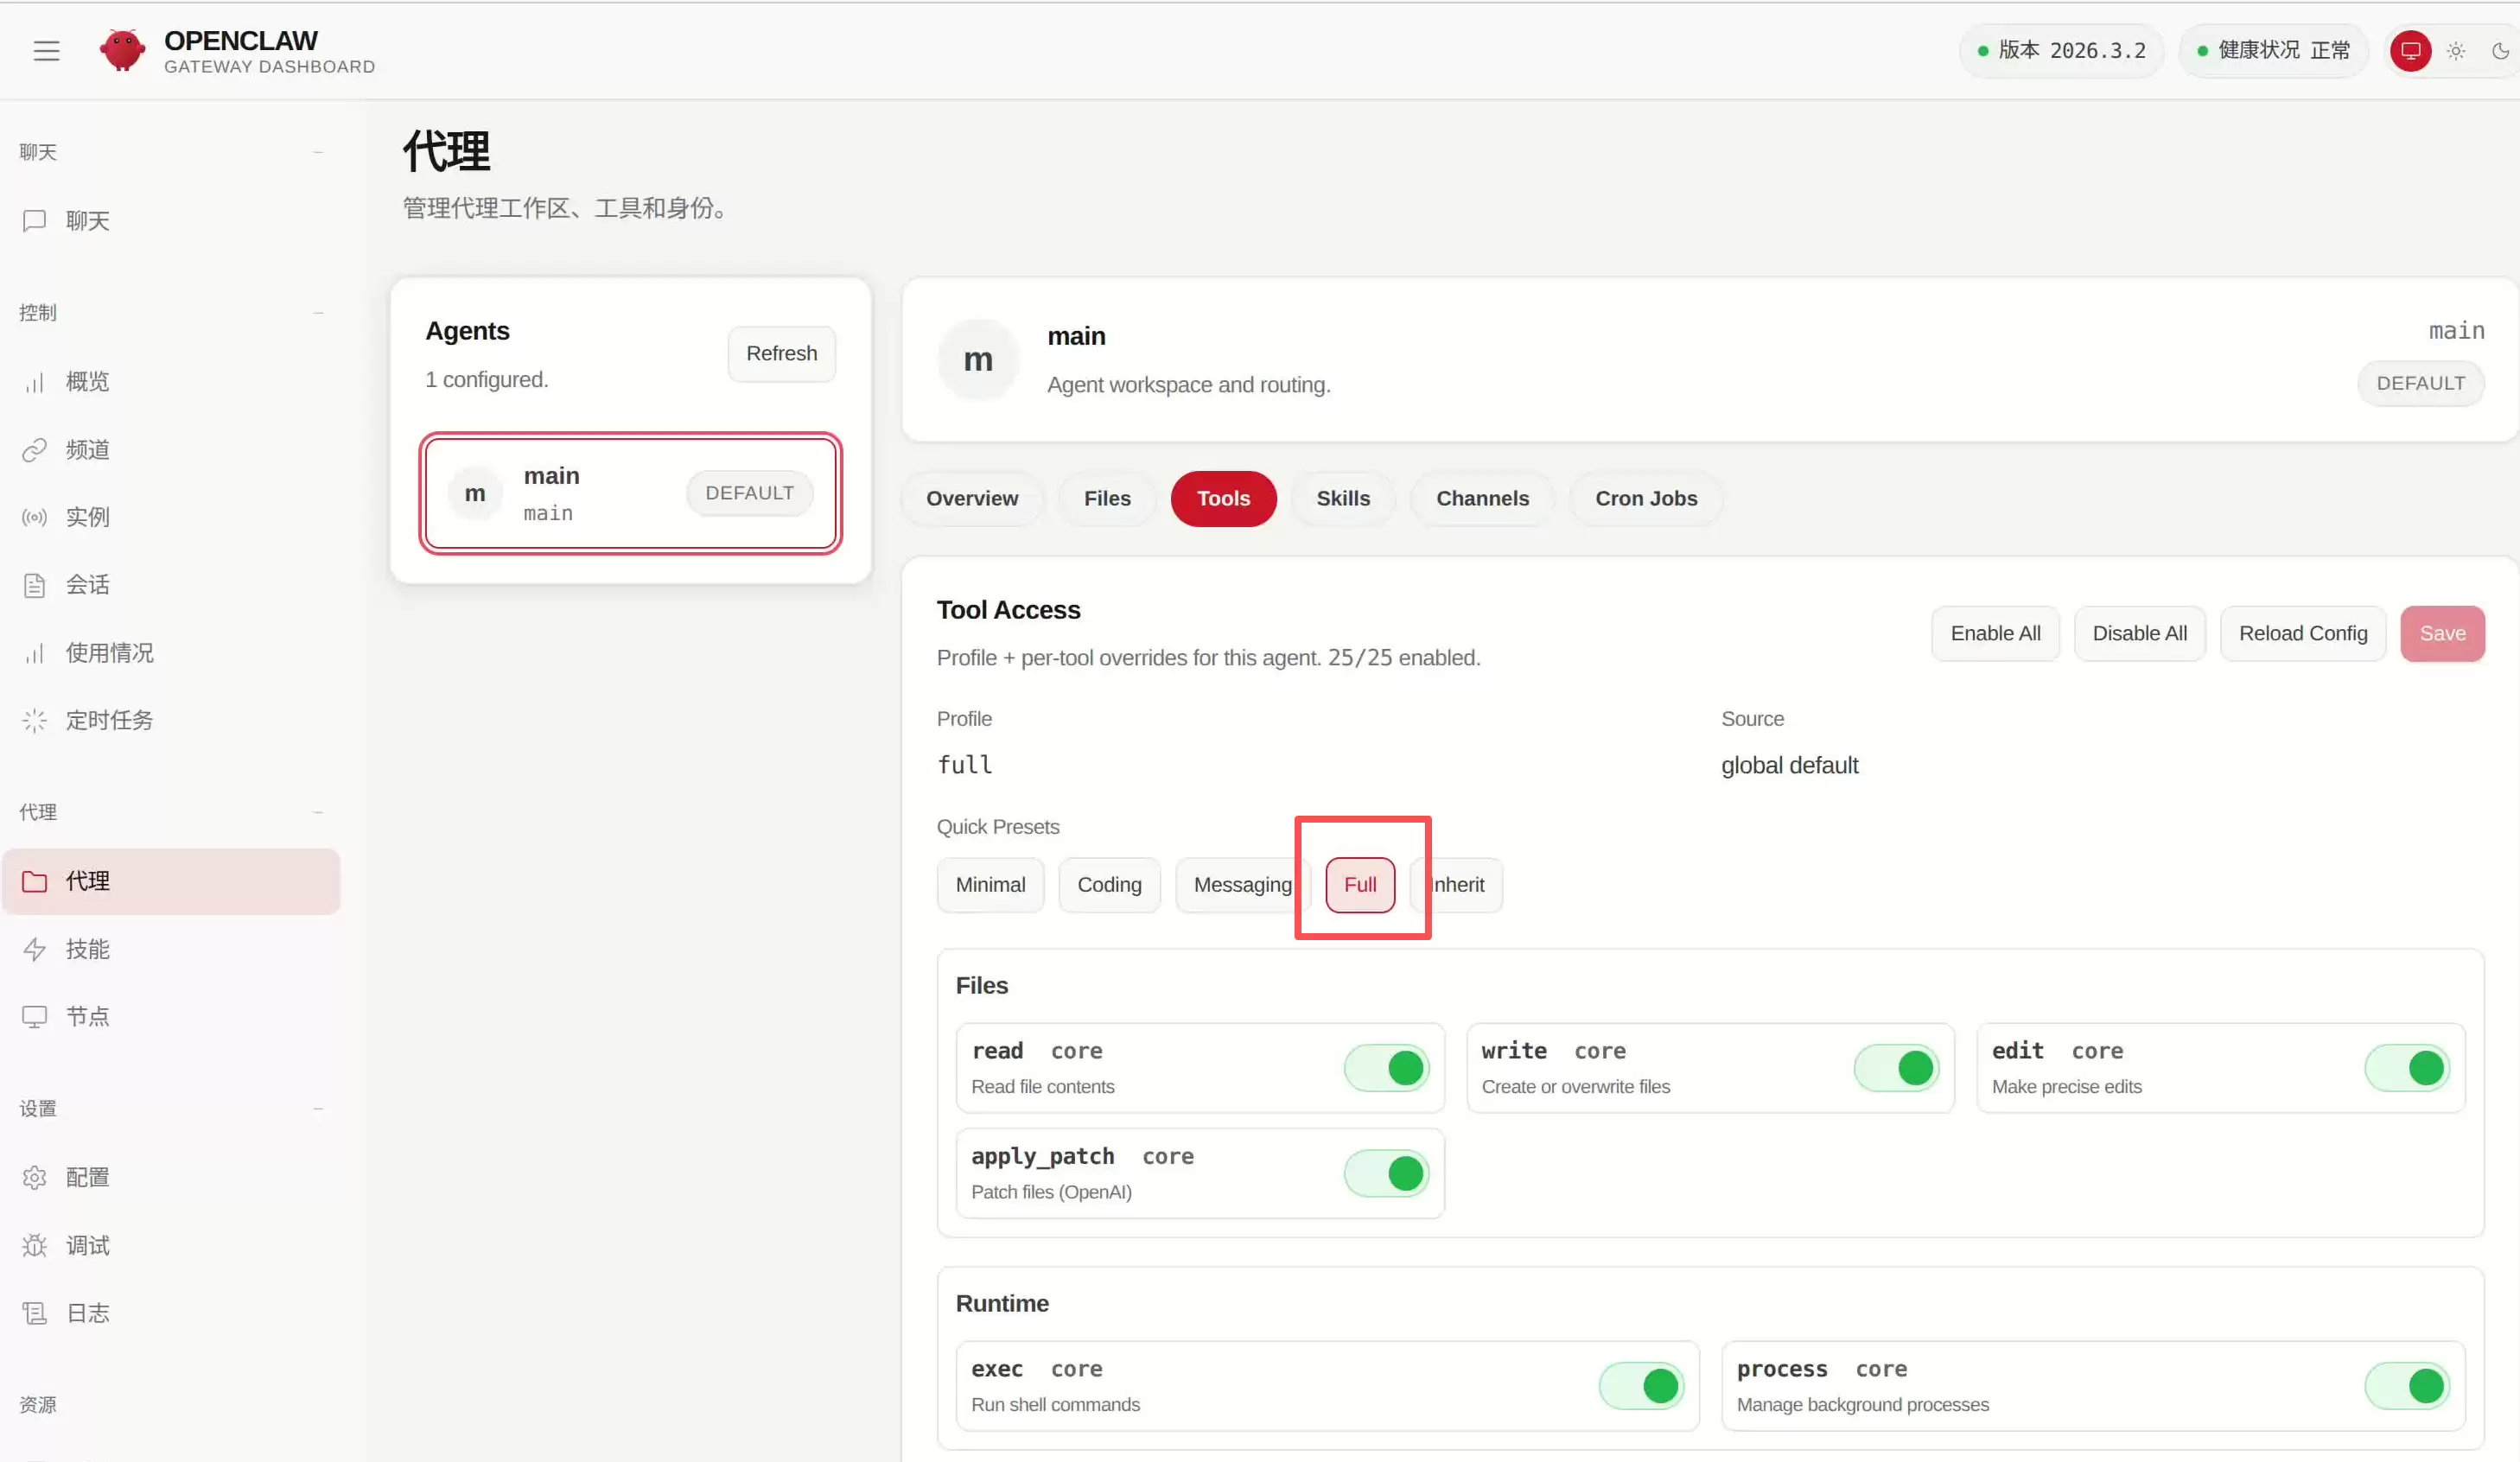Toggle the apply_patch tool switch
Viewport: 2520px width, 1462px height.
pos(1387,1173)
